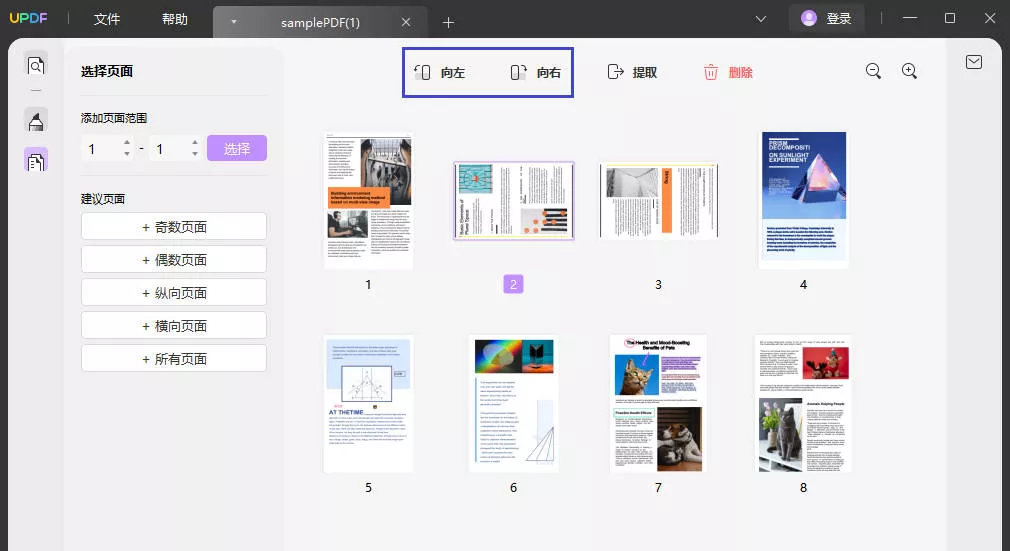1010x551 pixels.
Task: Open the reader view sidebar icon
Action: click(x=36, y=66)
